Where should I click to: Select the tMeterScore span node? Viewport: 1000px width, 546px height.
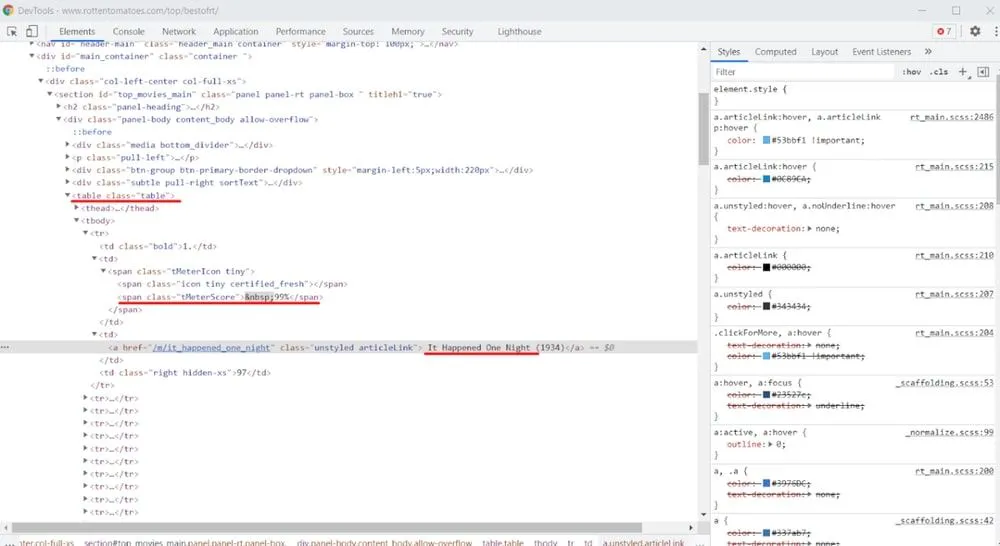pos(220,297)
